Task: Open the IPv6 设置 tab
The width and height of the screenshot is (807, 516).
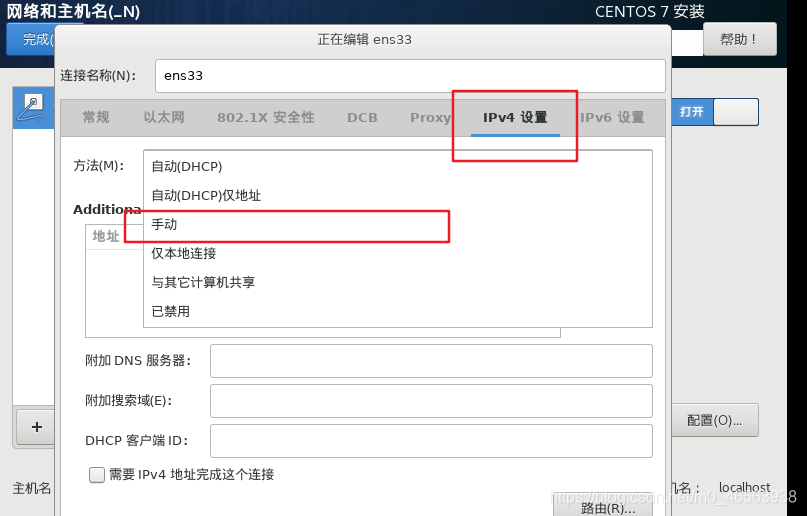Action: (x=612, y=117)
